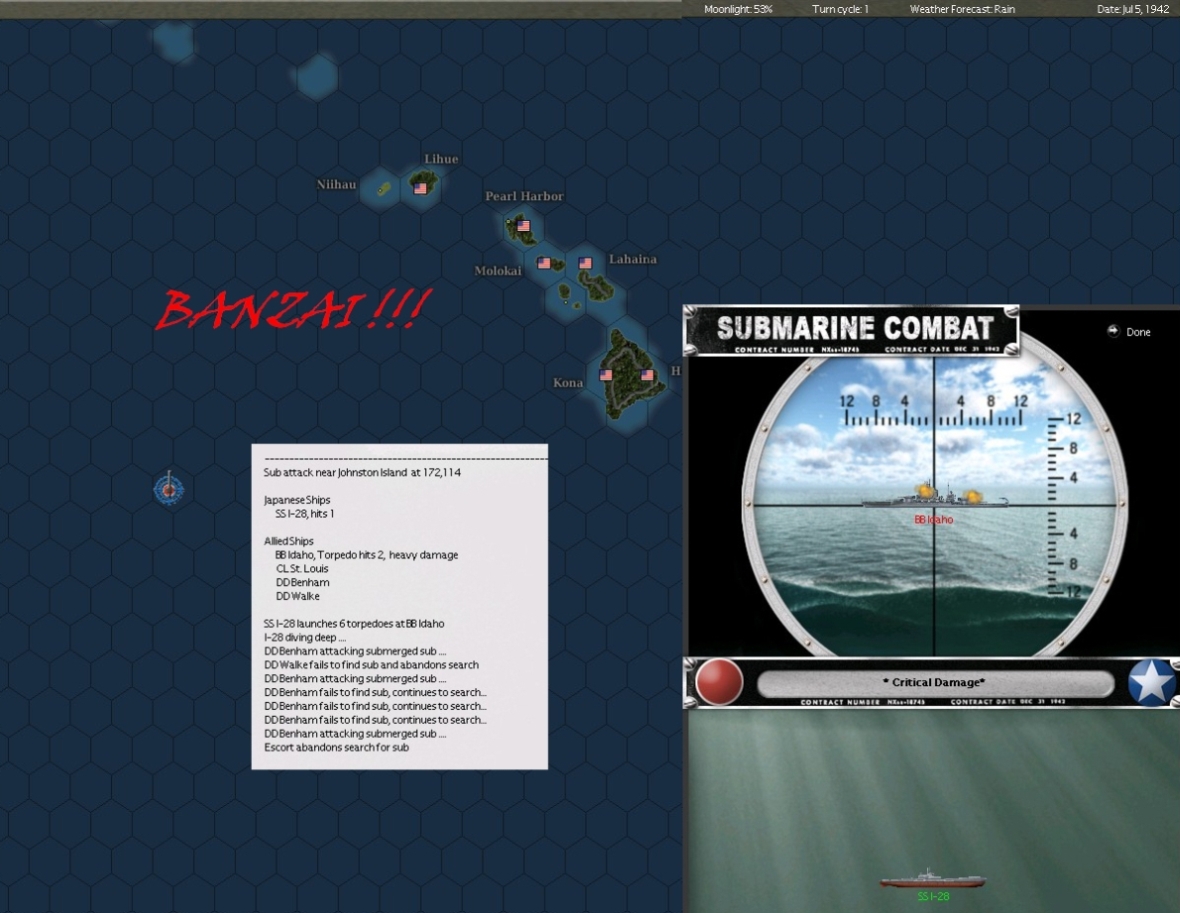Click 'Escort abandons search for sub' line
Screen dimensions: 1180x913
click(x=336, y=747)
